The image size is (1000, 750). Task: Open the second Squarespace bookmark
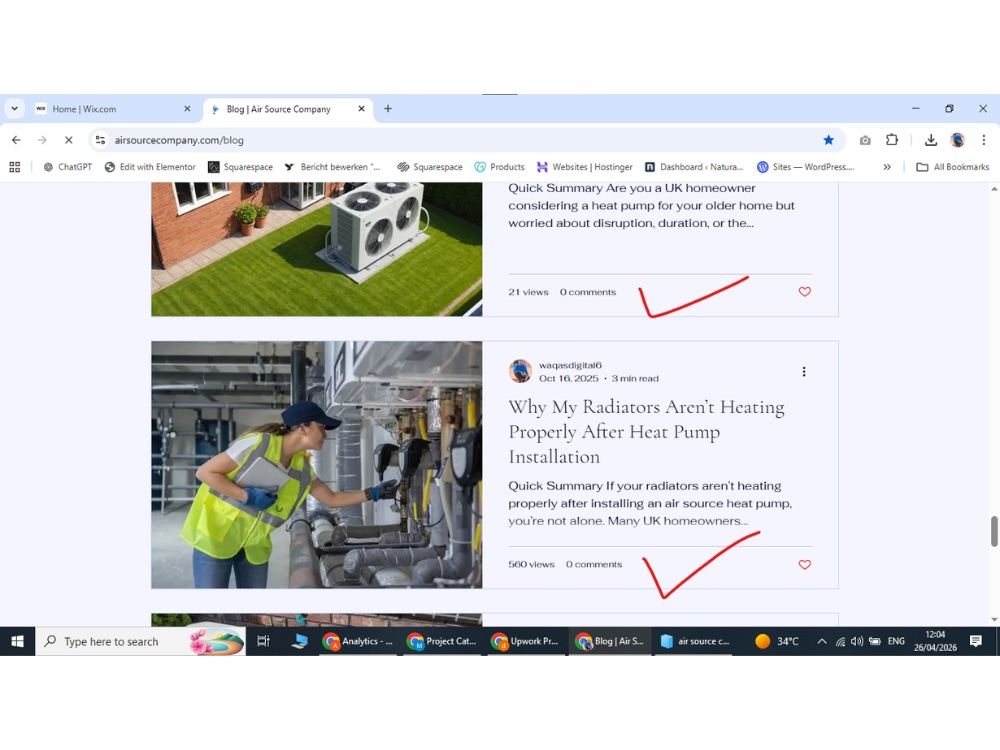tap(430, 166)
